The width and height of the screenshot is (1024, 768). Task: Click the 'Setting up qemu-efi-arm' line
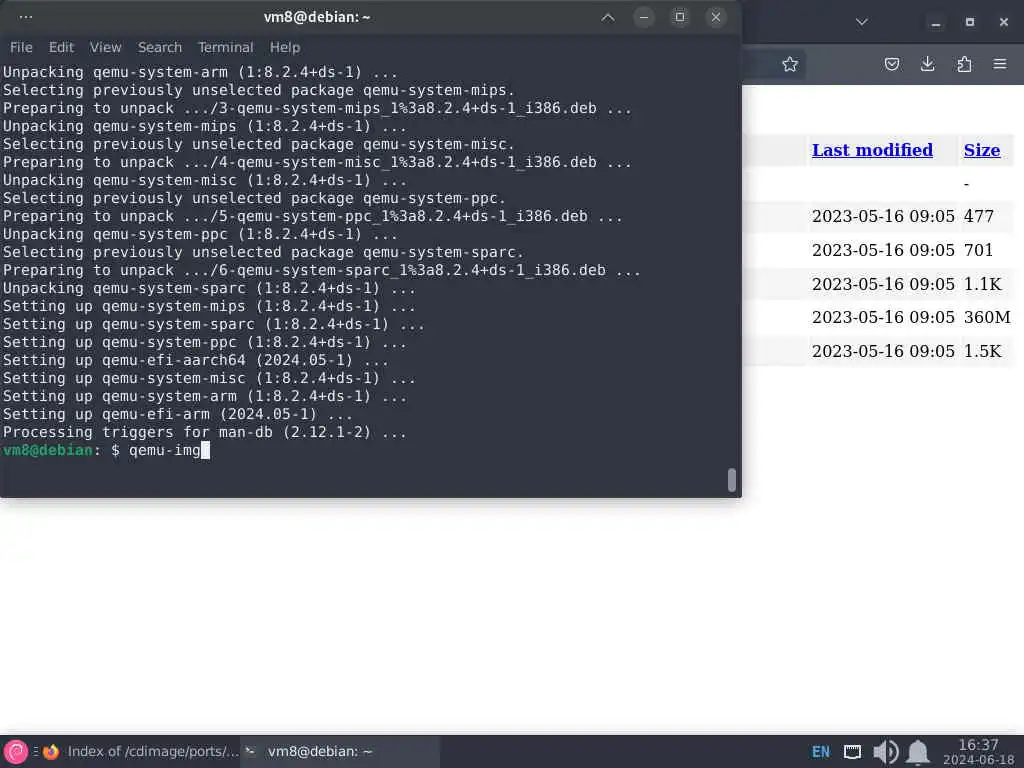[x=178, y=414]
